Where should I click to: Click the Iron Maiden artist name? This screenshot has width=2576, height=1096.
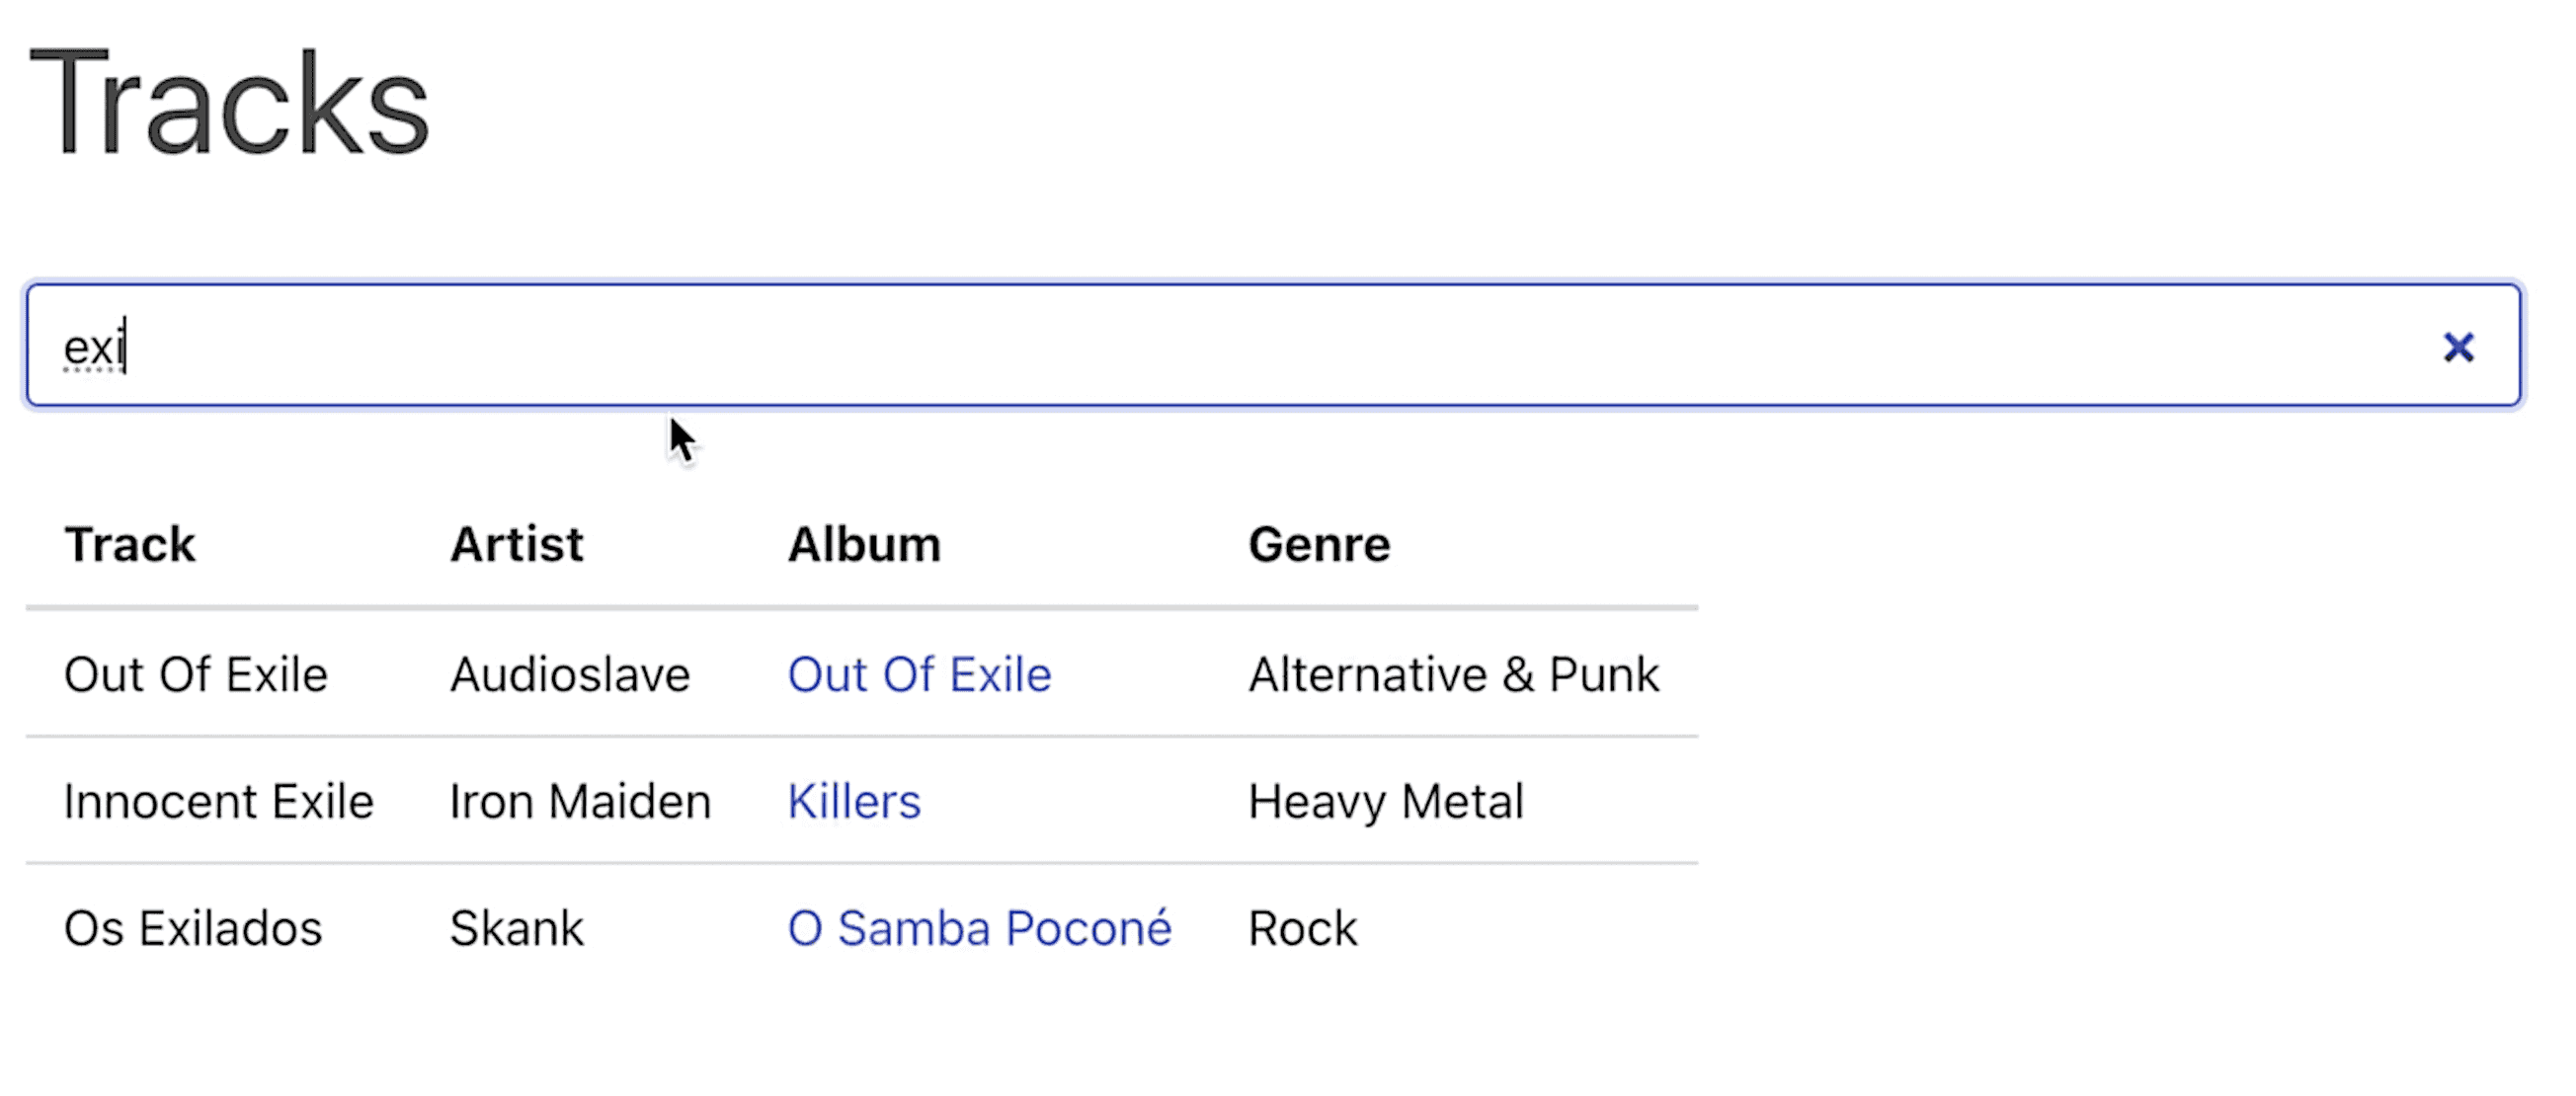click(x=580, y=800)
